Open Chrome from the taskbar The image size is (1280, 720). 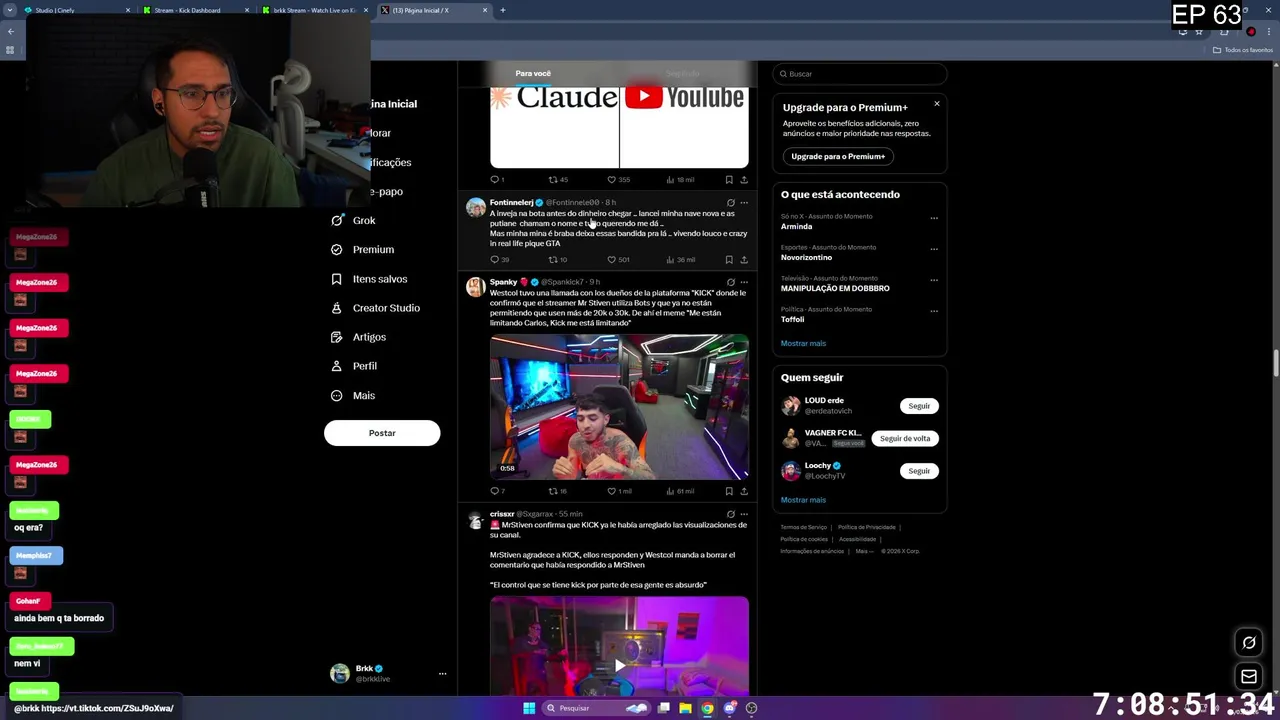(707, 708)
